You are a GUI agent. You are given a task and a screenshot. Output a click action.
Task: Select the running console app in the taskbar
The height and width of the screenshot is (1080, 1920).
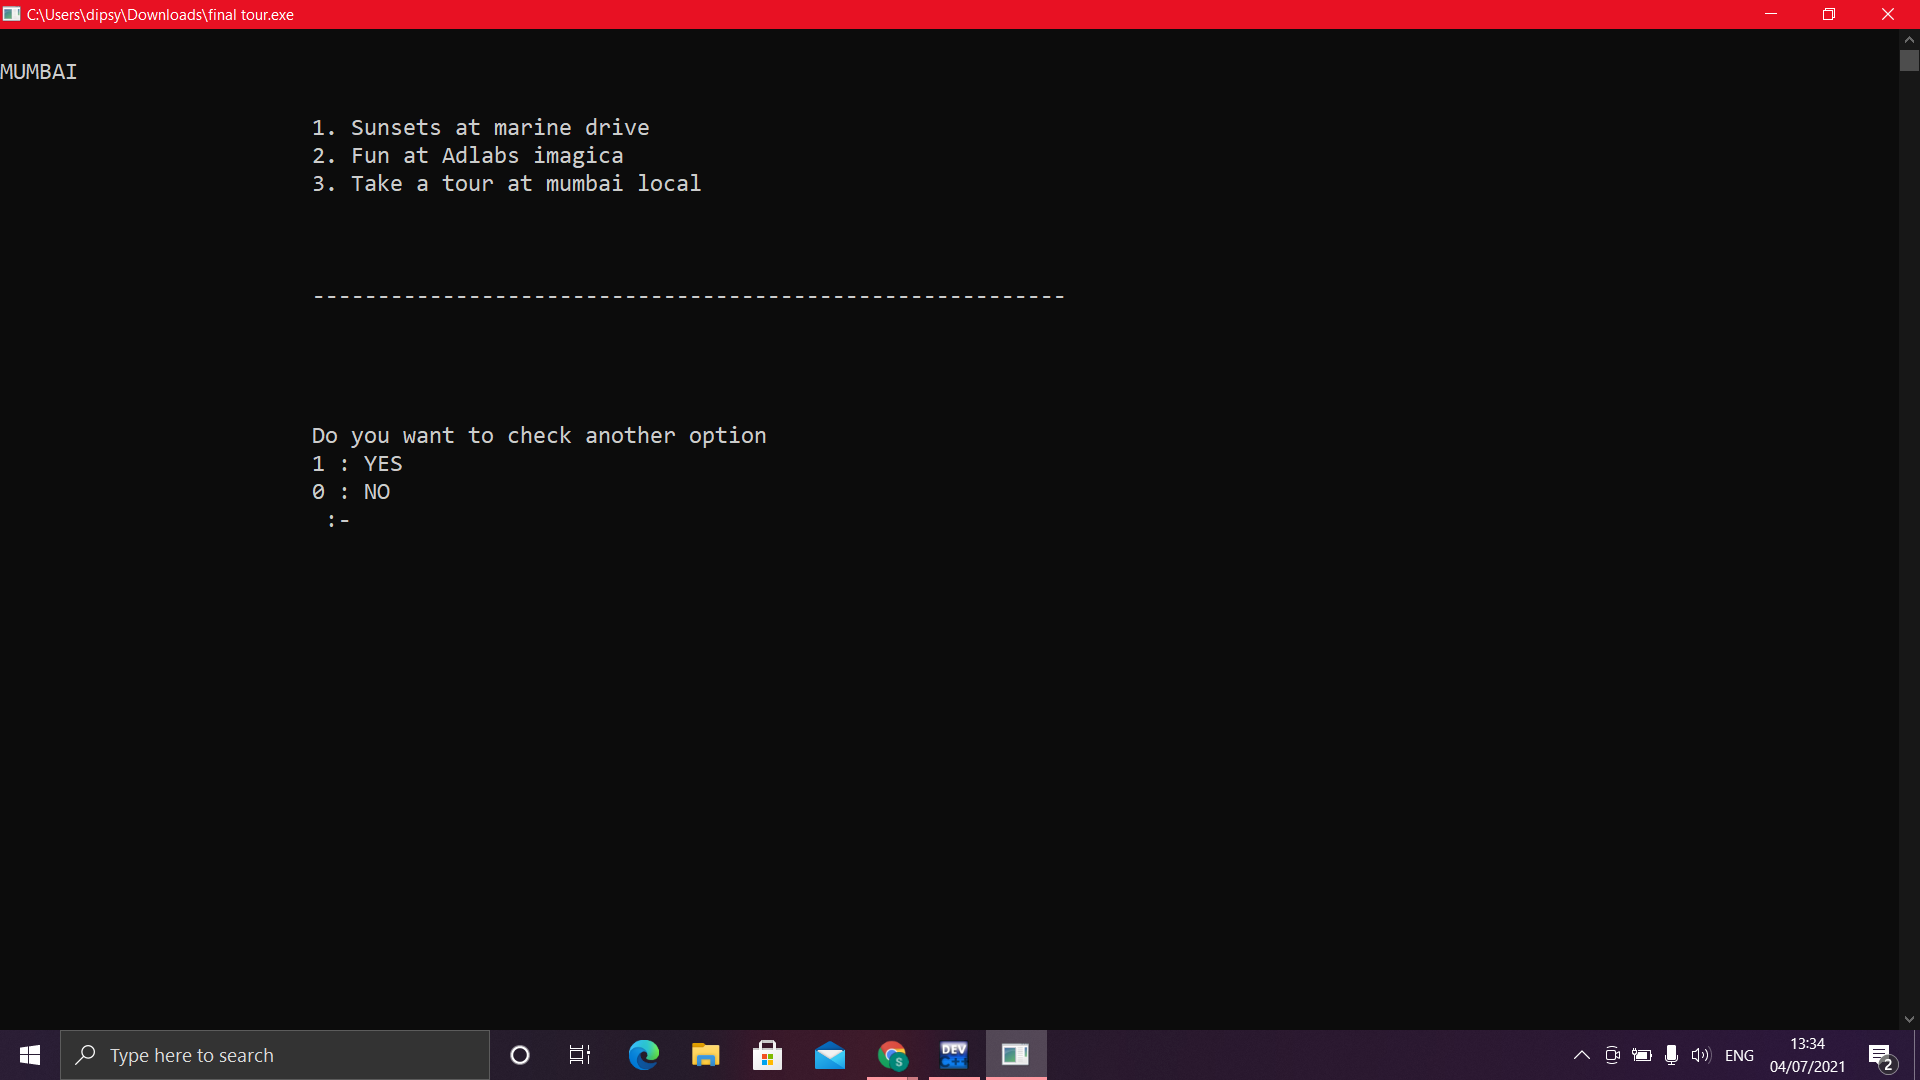(1016, 1055)
